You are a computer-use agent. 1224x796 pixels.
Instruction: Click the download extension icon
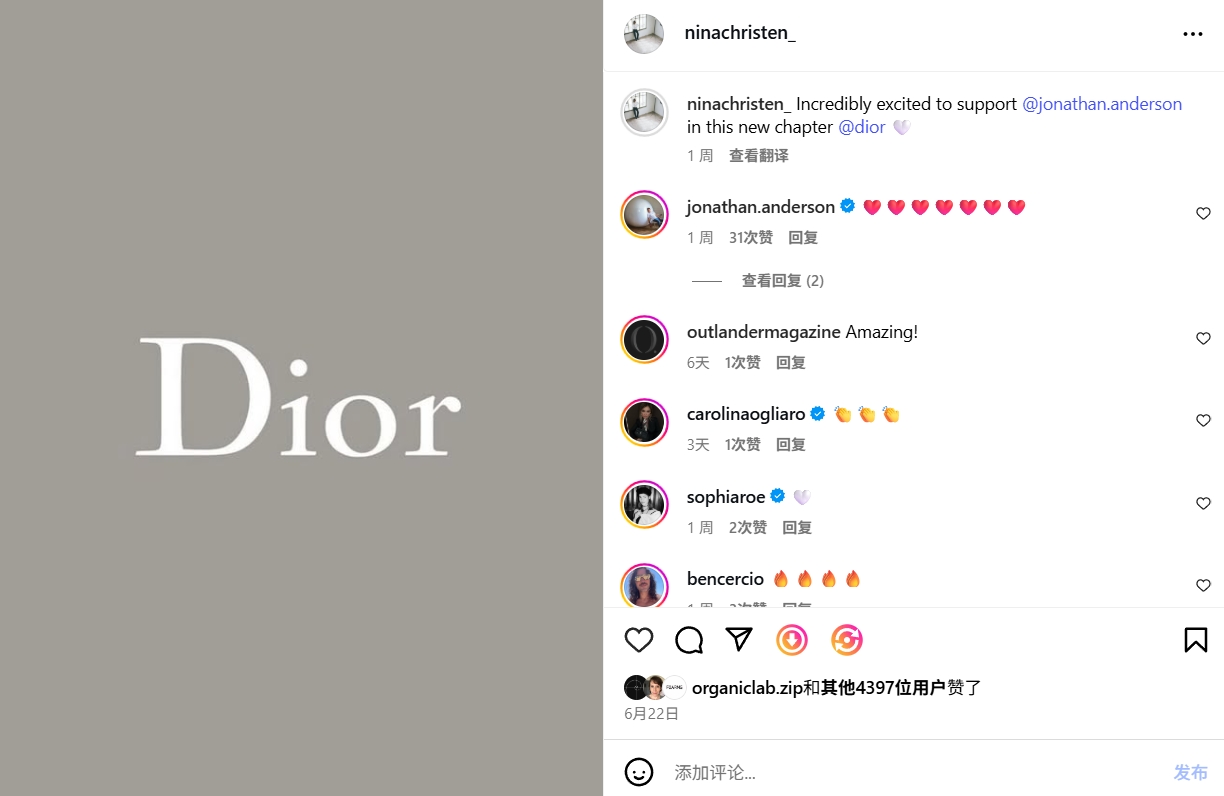tap(792, 640)
